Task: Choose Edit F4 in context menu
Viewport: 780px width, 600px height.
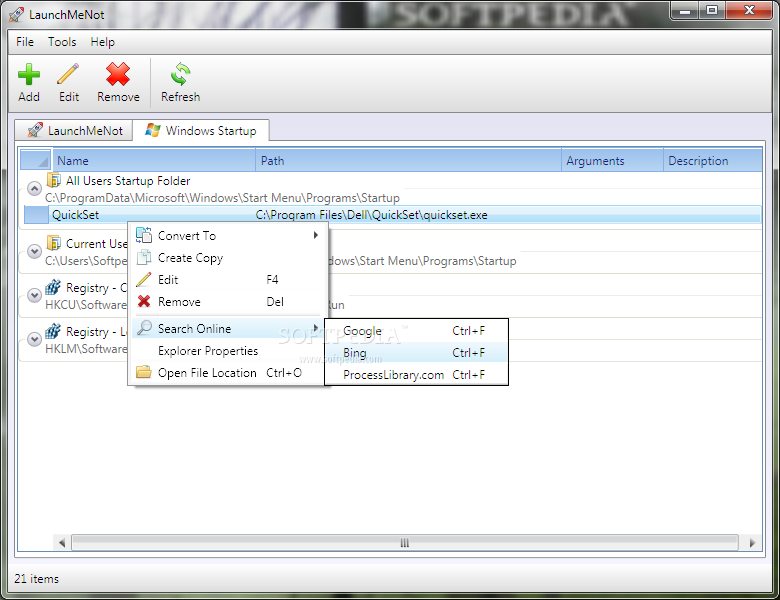Action: pos(228,280)
